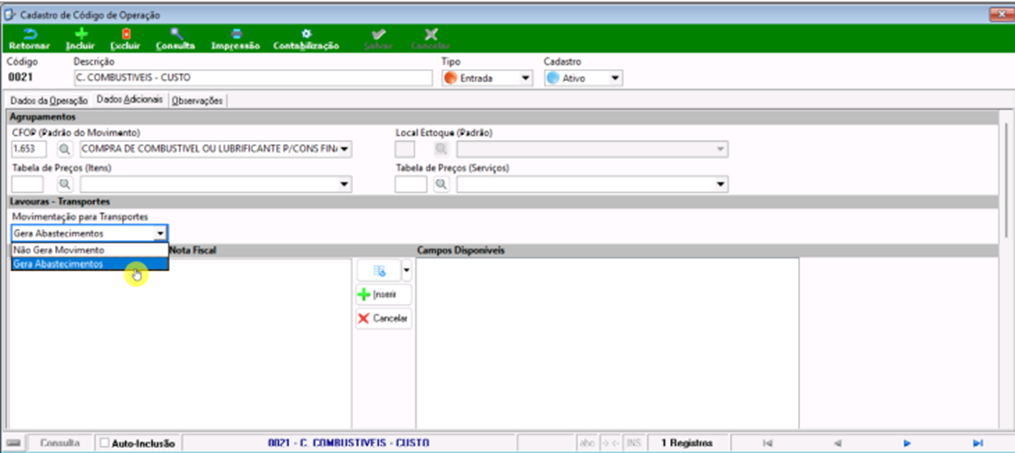Viewport: 1015px width, 453px height.
Task: Open the Tipo Entrada dropdown
Action: coord(526,78)
